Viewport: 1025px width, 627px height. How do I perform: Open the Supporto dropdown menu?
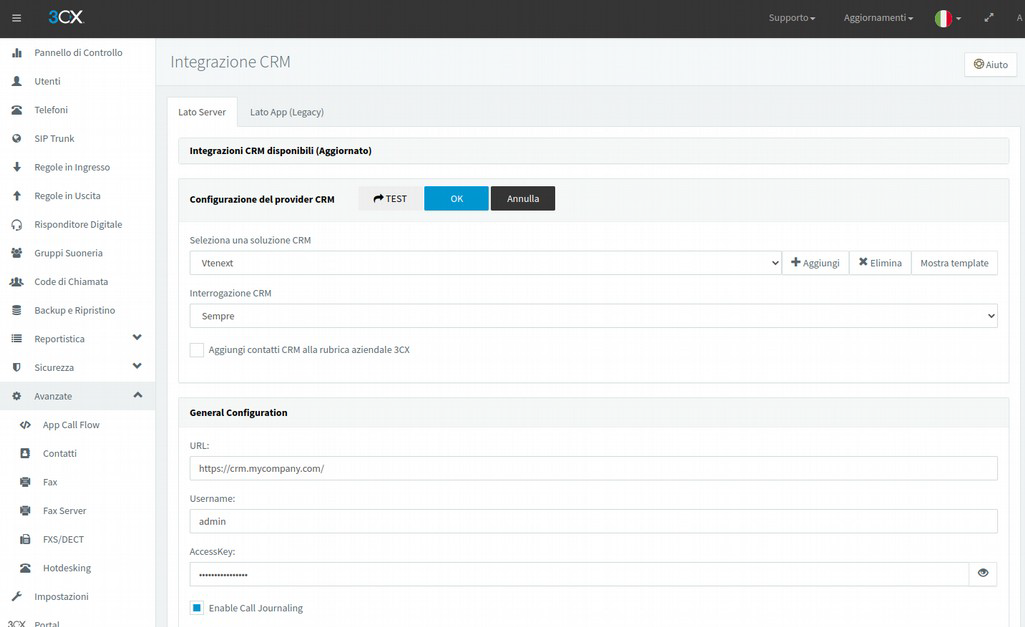[x=792, y=18]
